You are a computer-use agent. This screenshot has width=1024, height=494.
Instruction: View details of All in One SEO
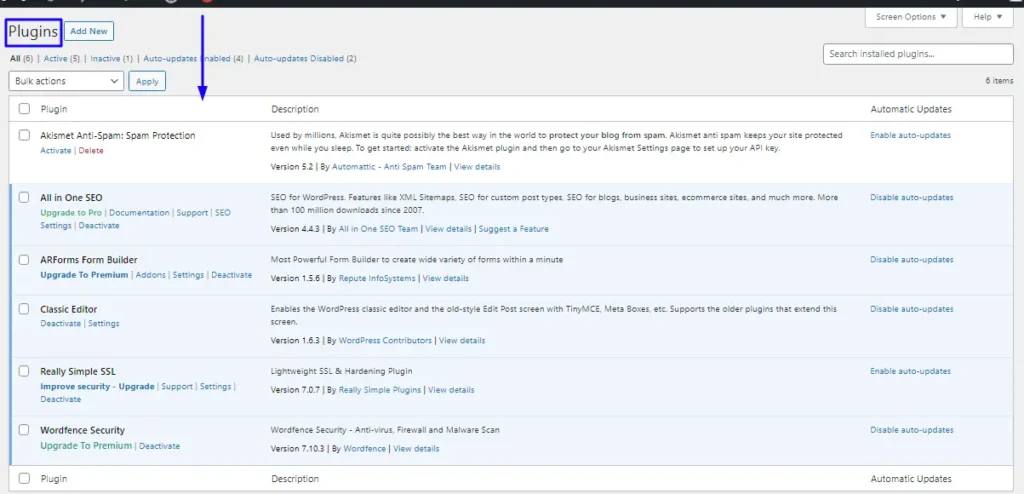point(448,229)
